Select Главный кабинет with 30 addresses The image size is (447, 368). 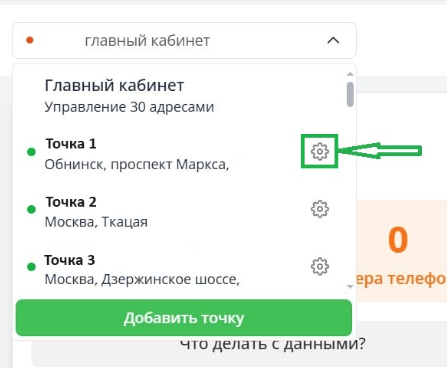[x=180, y=96]
